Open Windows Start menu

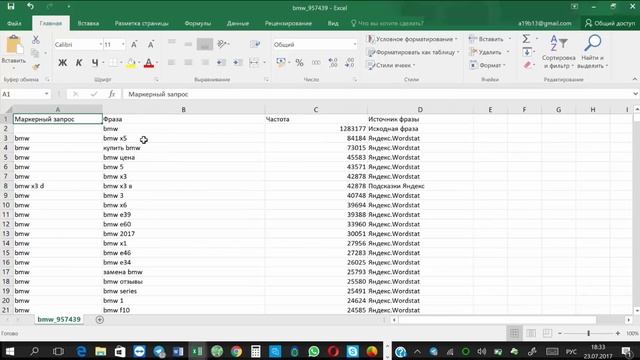coord(10,351)
